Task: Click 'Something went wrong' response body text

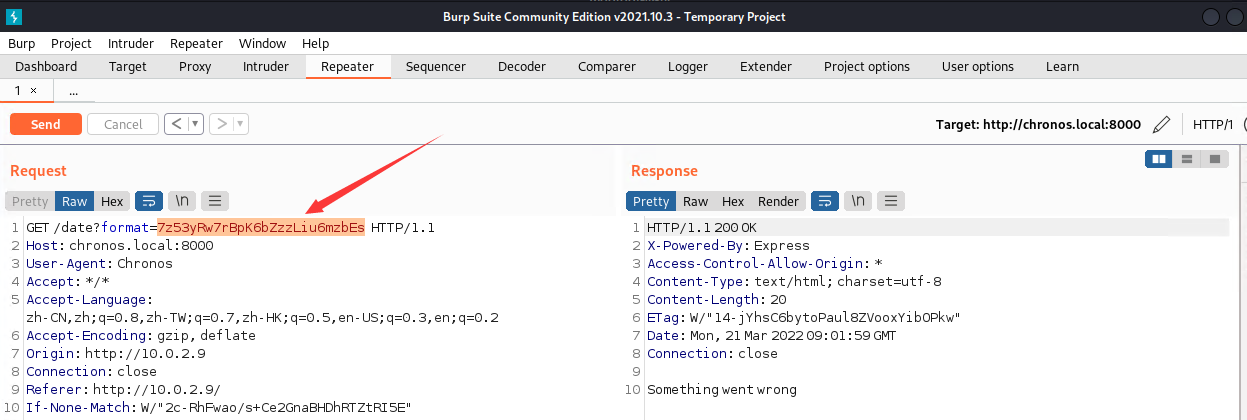Action: (722, 389)
